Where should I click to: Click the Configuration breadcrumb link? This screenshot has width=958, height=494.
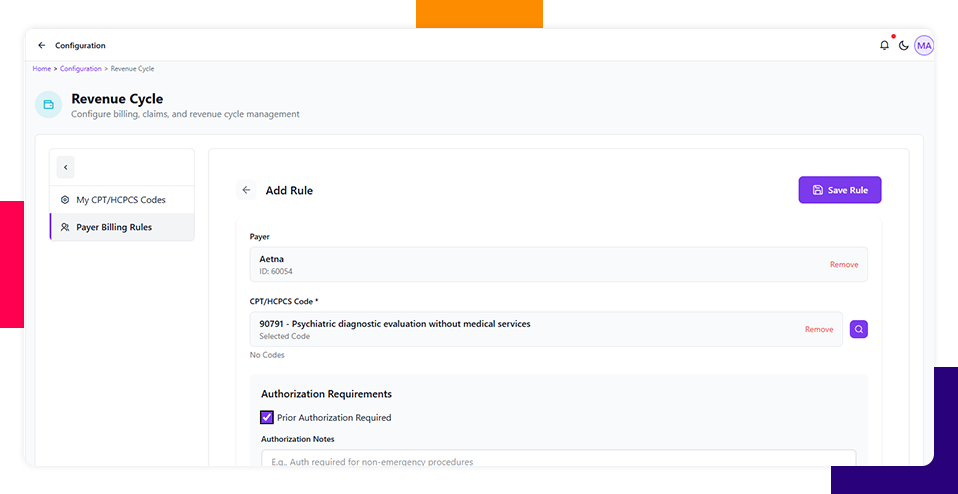tap(80, 69)
